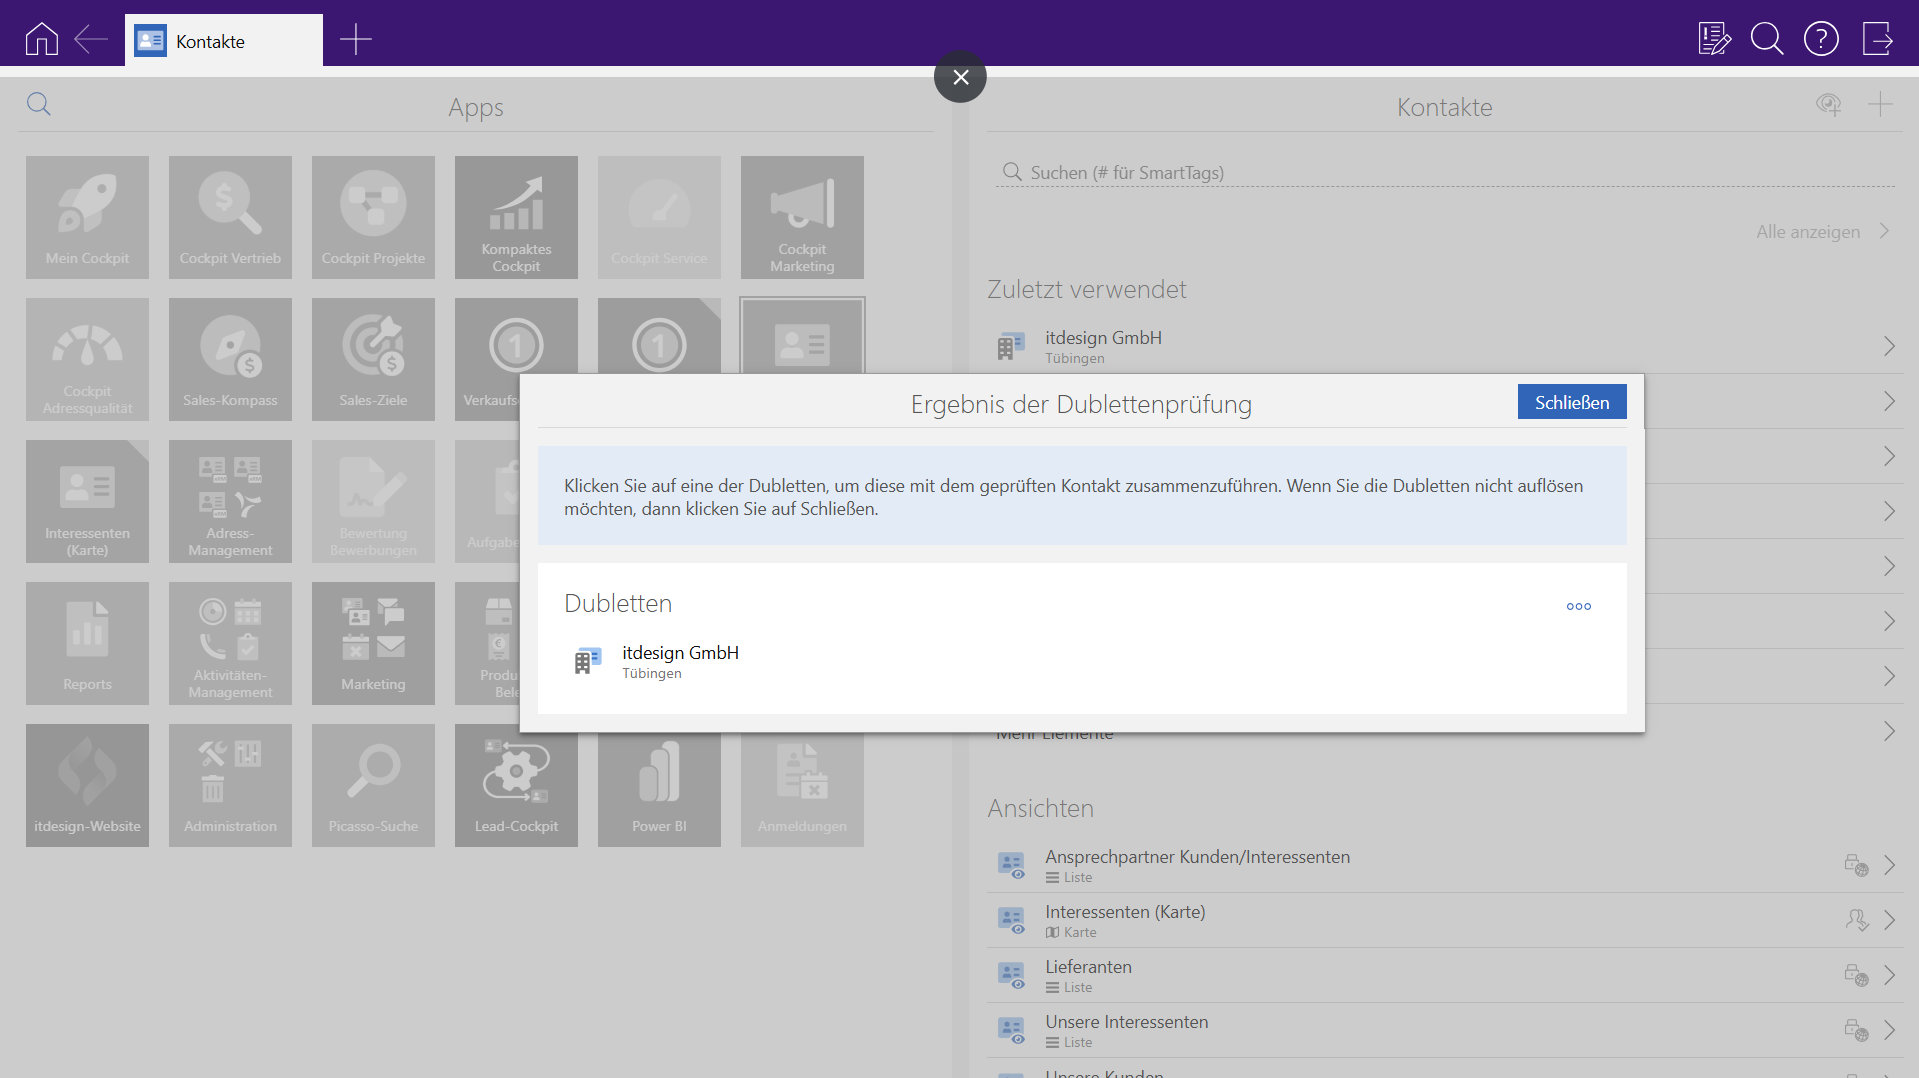Close the overlay with the round X button
1919x1078 pixels.
960,77
